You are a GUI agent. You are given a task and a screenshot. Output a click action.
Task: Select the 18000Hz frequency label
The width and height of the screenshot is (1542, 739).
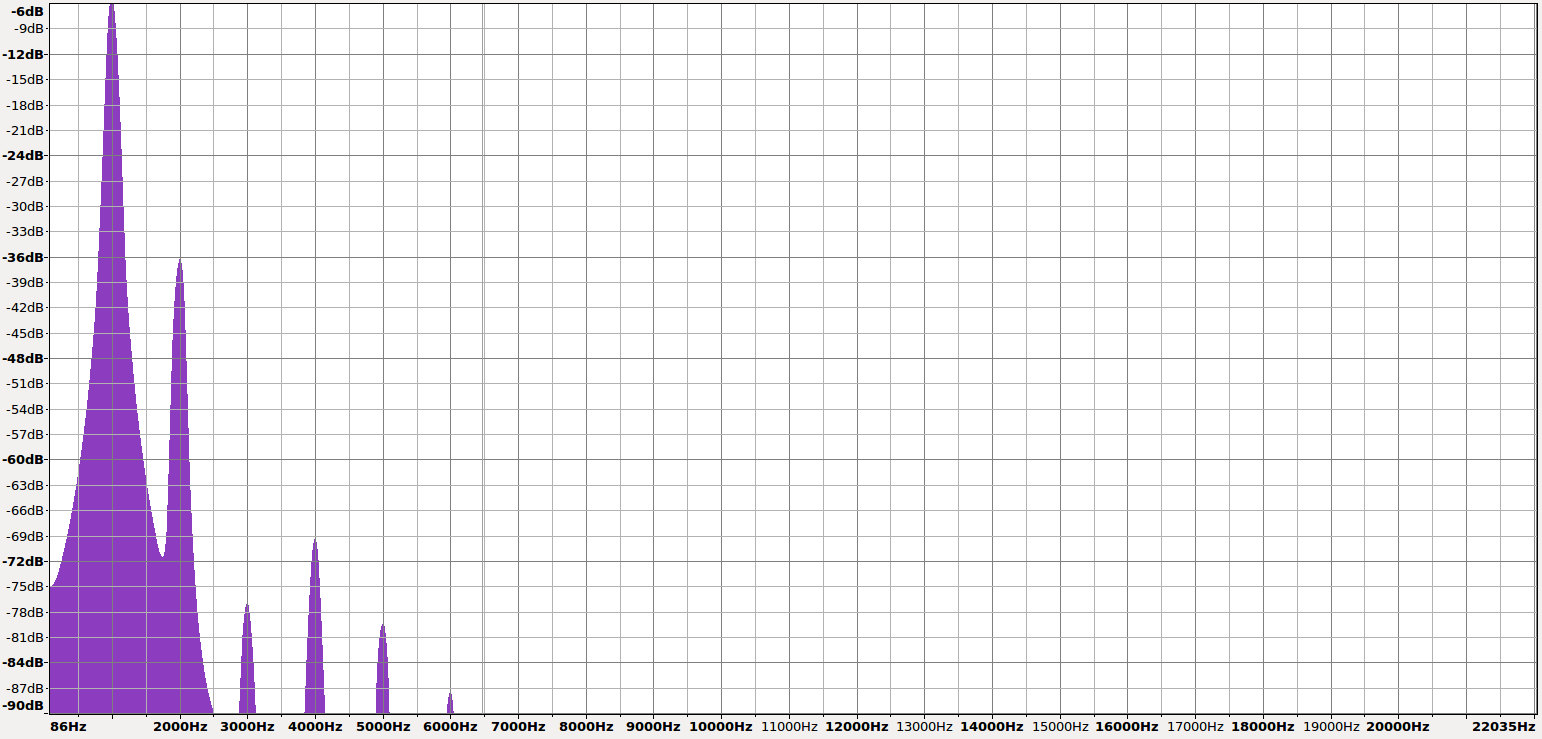click(x=1263, y=726)
